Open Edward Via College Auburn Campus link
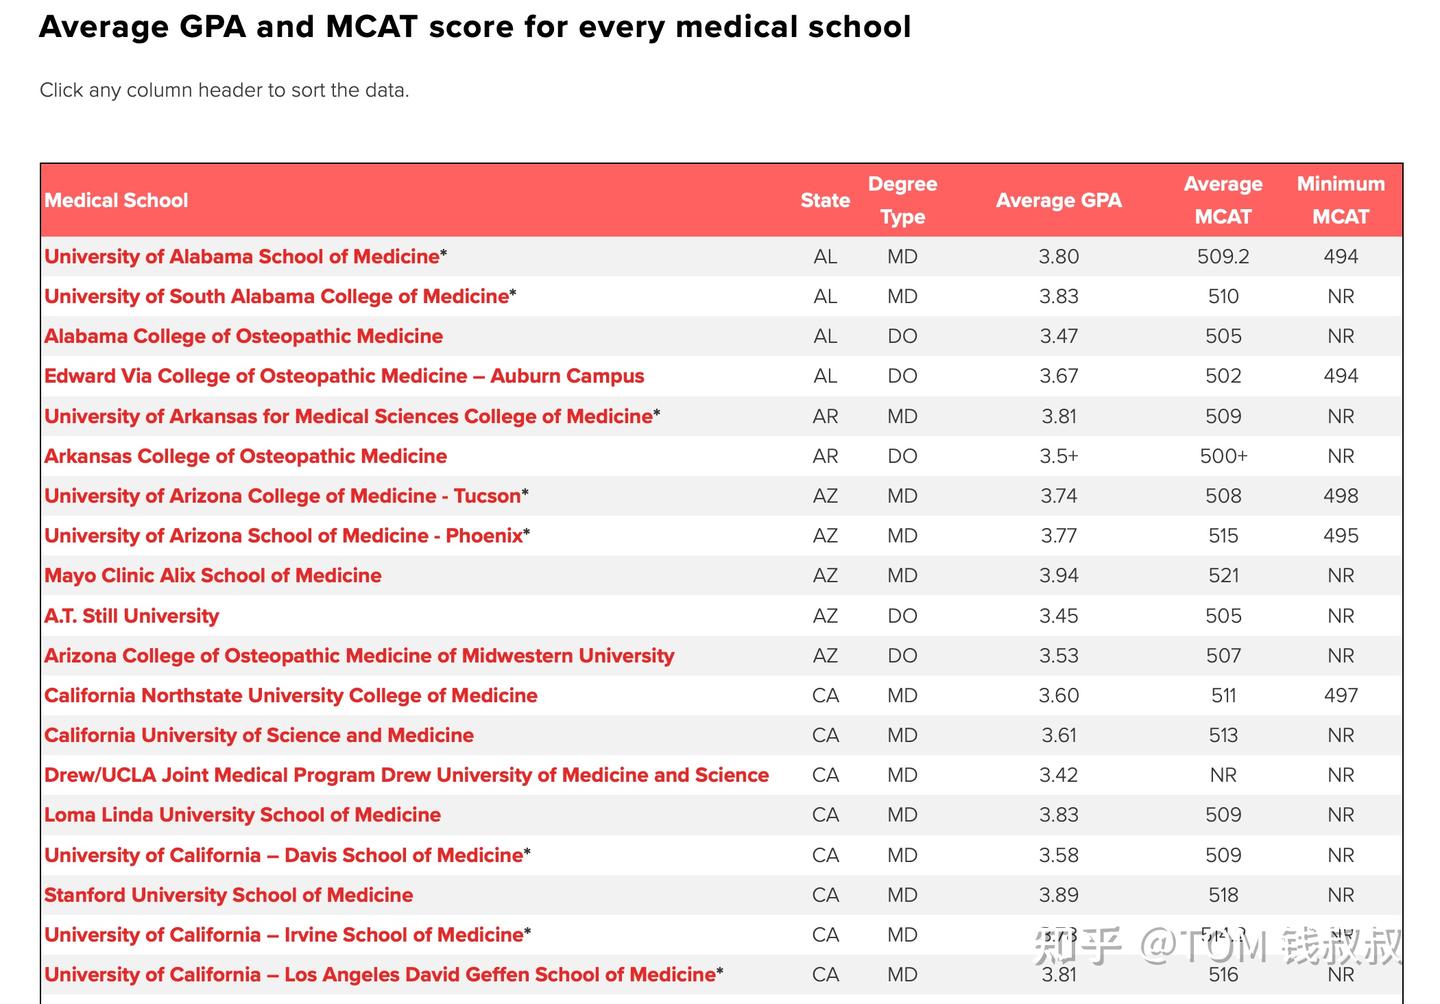The width and height of the screenshot is (1440, 1004). pos(344,376)
